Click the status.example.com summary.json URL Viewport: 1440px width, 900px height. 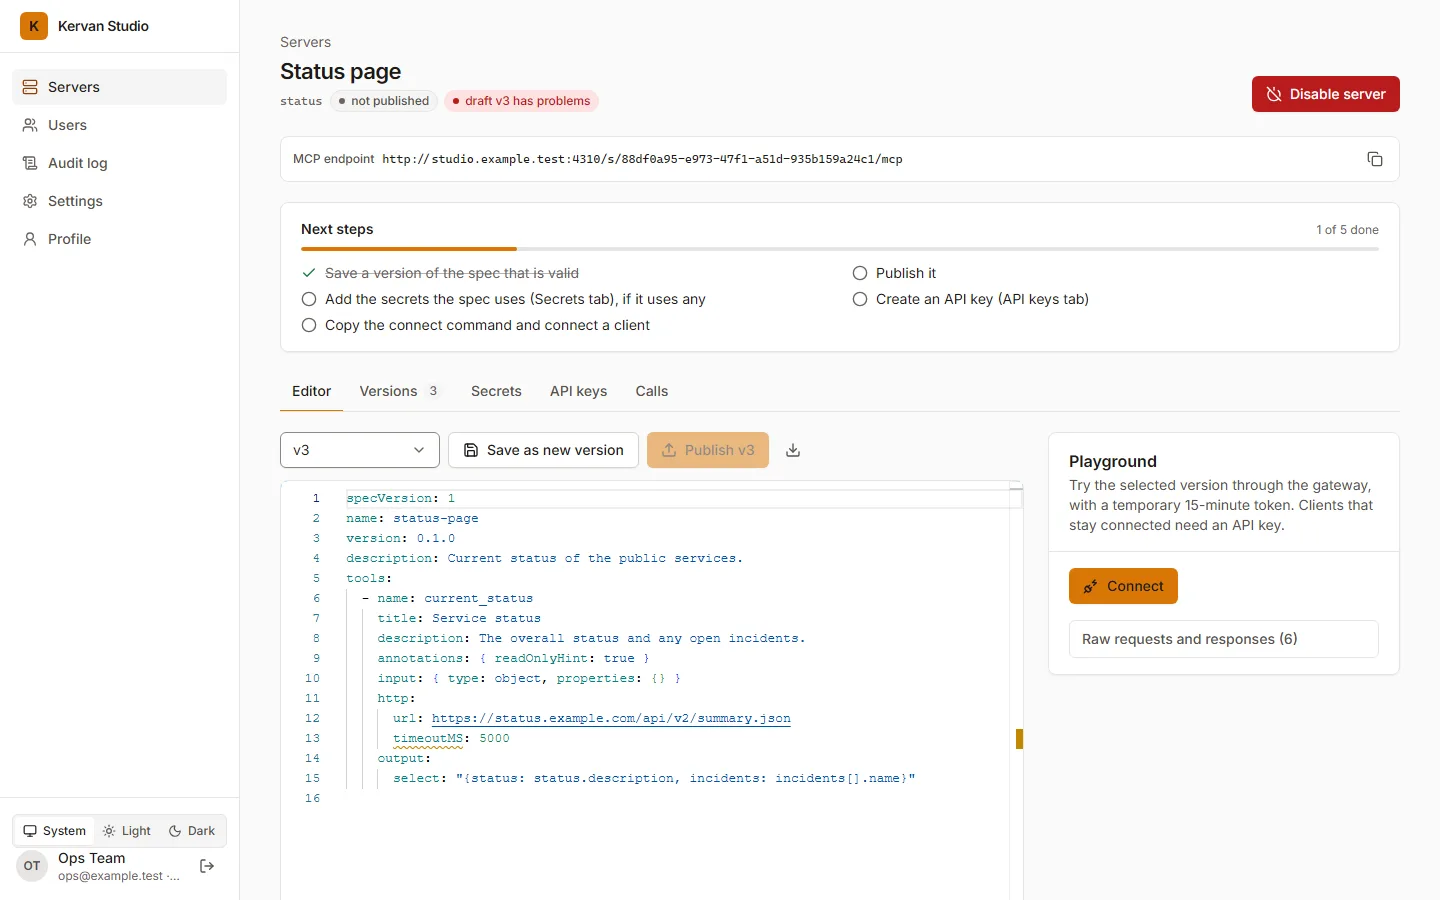611,718
